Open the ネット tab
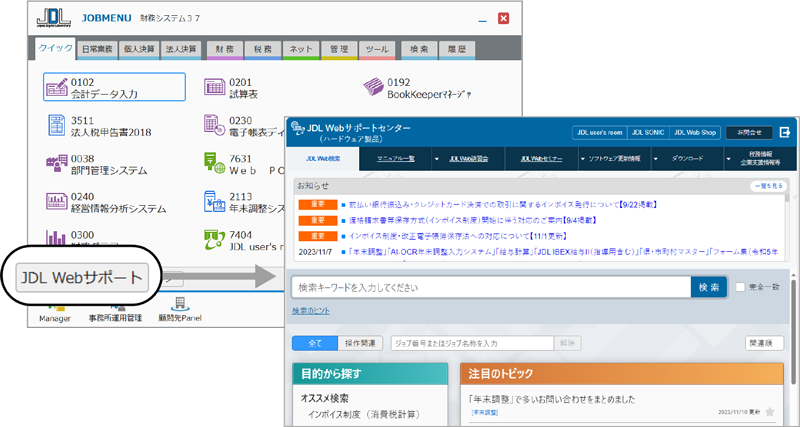 (x=301, y=50)
